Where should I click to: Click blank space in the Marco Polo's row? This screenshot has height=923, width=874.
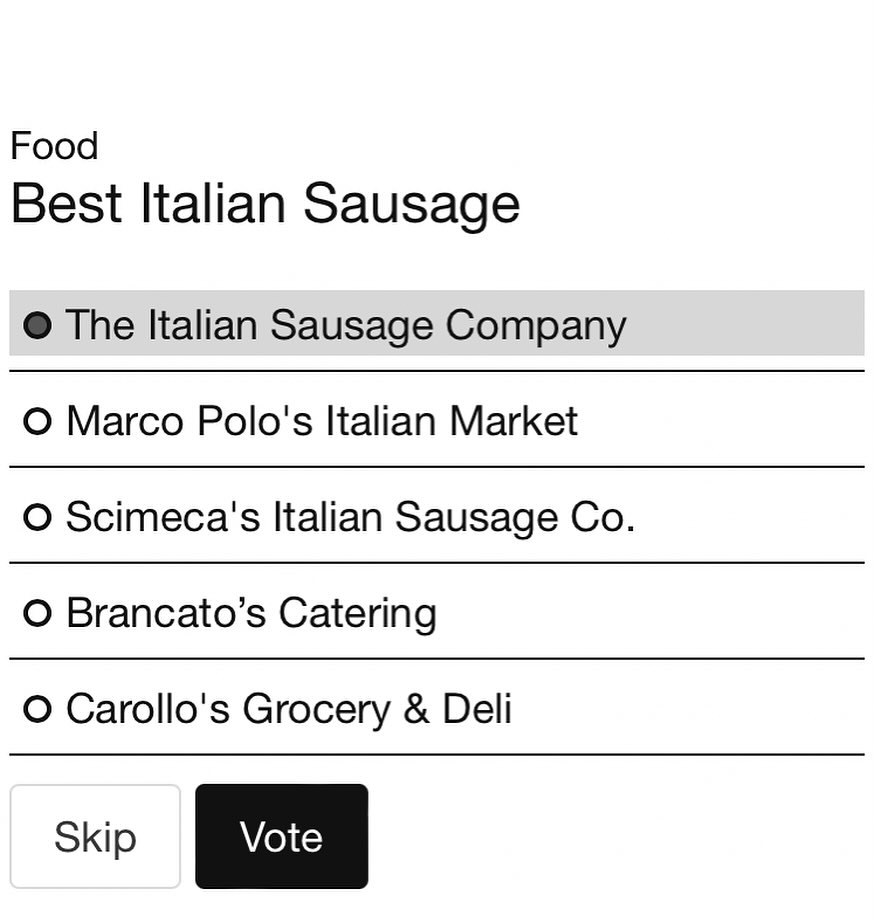pyautogui.click(x=718, y=420)
